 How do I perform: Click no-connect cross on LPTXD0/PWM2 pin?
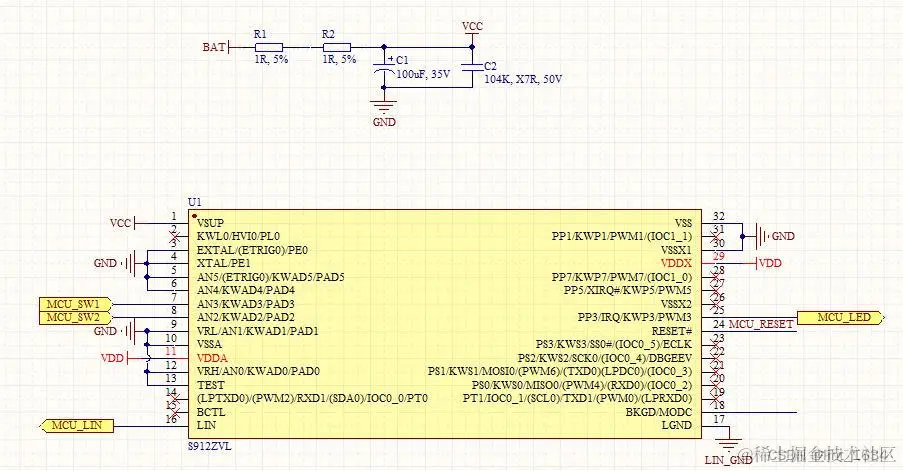[x=174, y=398]
